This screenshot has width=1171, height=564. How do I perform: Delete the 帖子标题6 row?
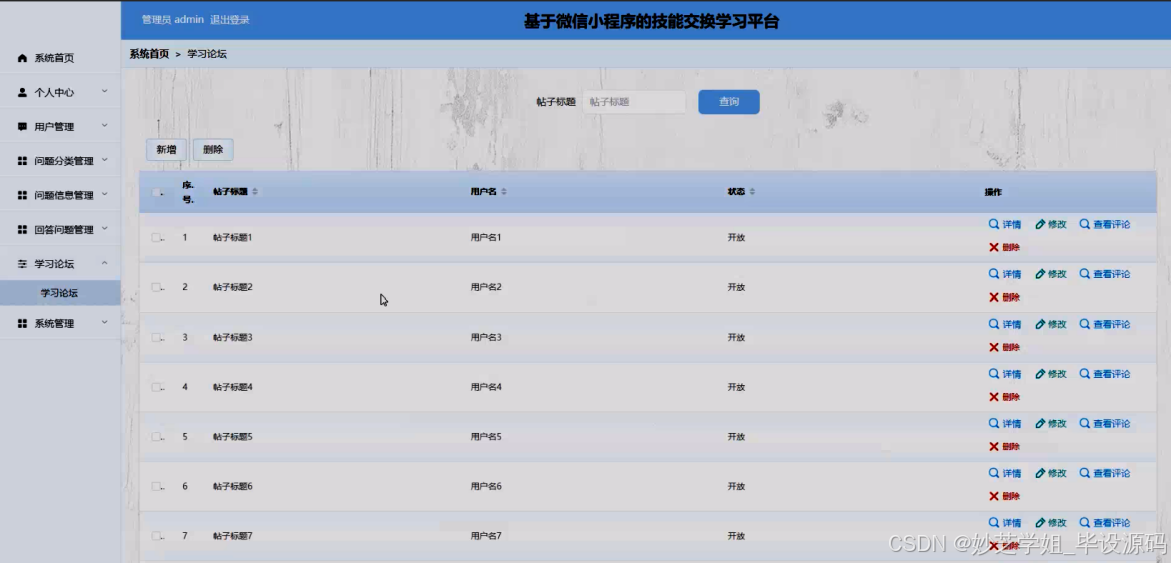click(x=1004, y=496)
